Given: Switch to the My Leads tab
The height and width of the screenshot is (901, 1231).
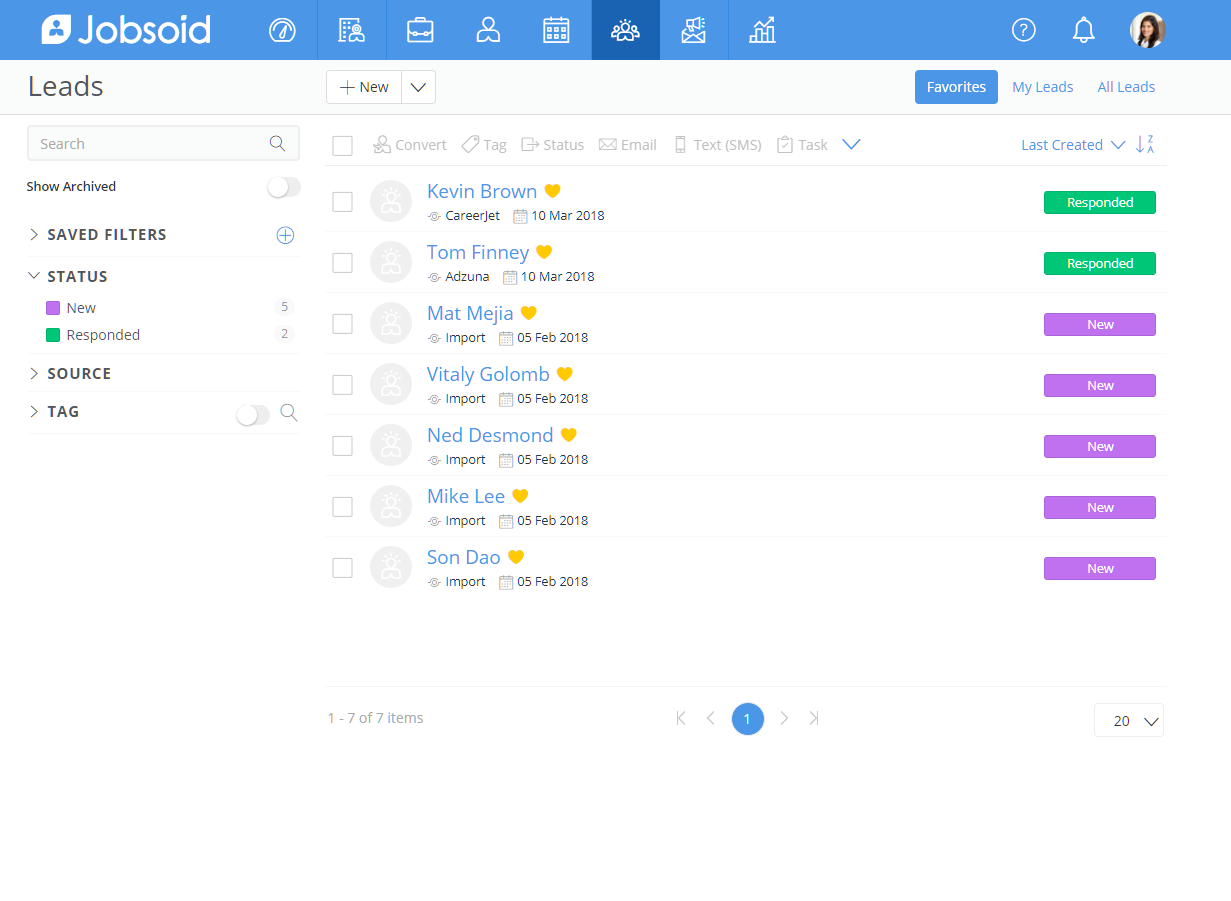Looking at the screenshot, I should coord(1042,87).
